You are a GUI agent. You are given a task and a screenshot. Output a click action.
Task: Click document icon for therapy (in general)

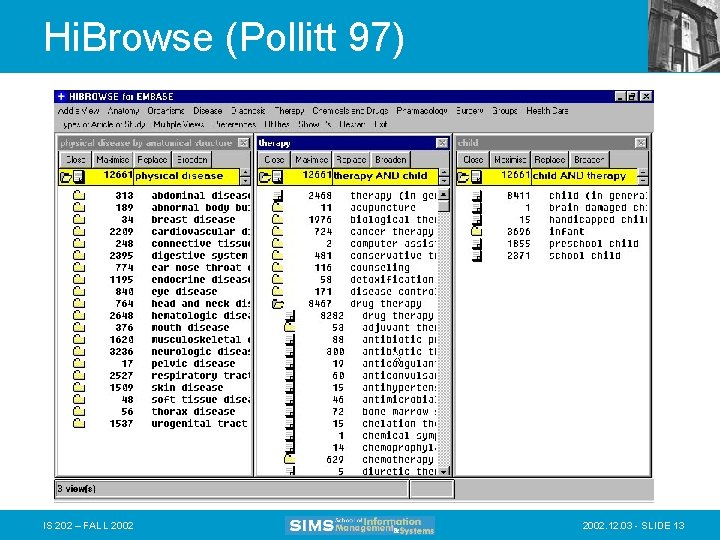point(278,196)
